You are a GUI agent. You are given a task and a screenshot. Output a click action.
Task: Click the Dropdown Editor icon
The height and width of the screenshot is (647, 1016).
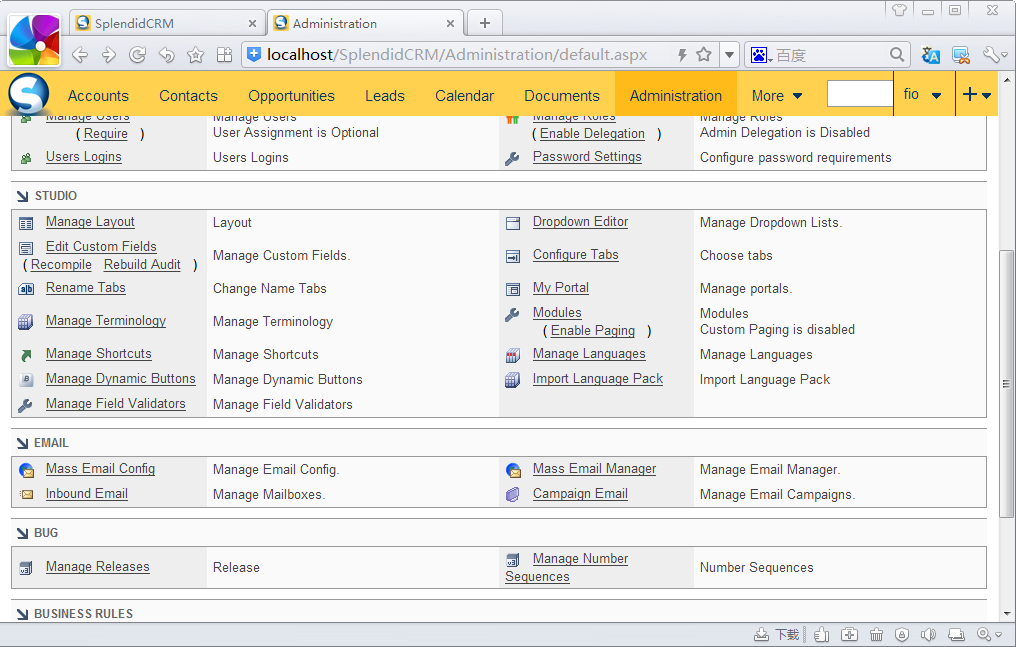click(x=513, y=224)
